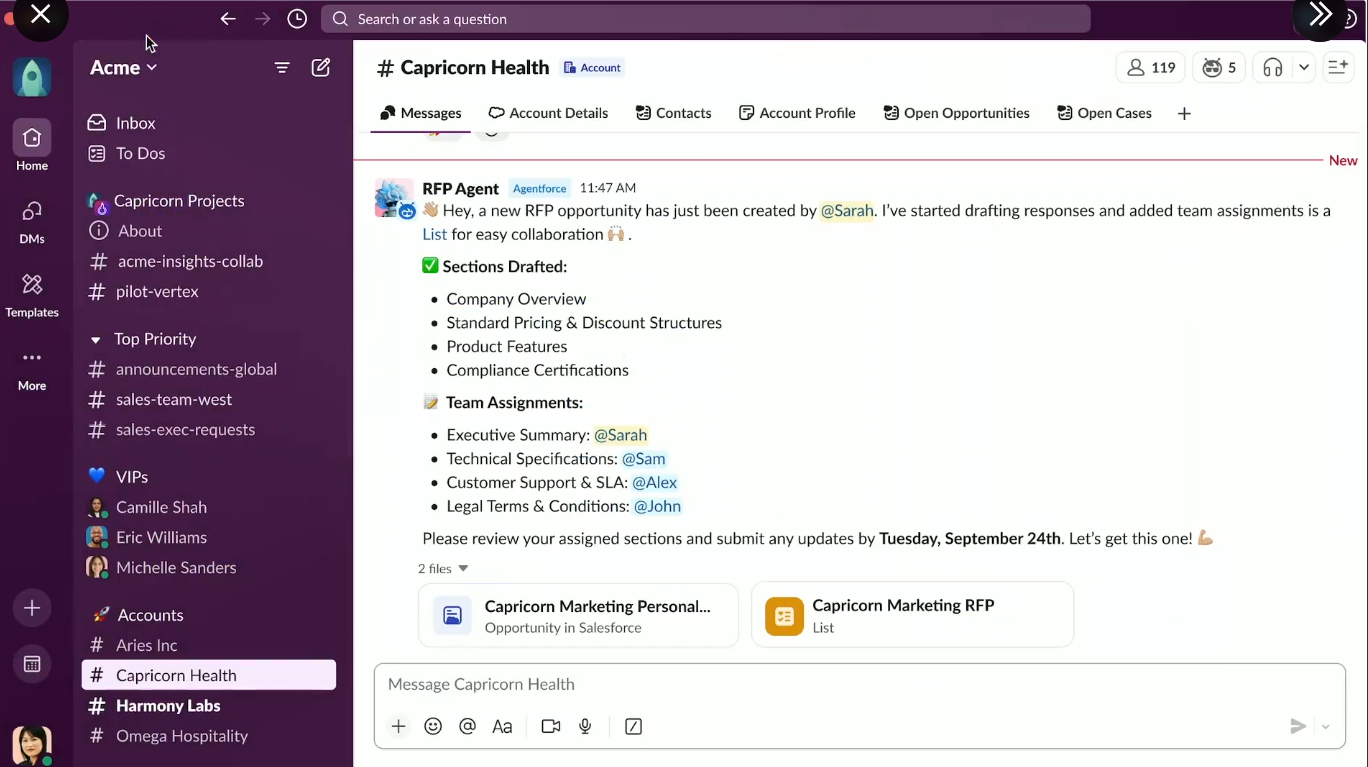The width and height of the screenshot is (1368, 767).
Task: Switch to Open Cases tab
Action: (x=1104, y=113)
